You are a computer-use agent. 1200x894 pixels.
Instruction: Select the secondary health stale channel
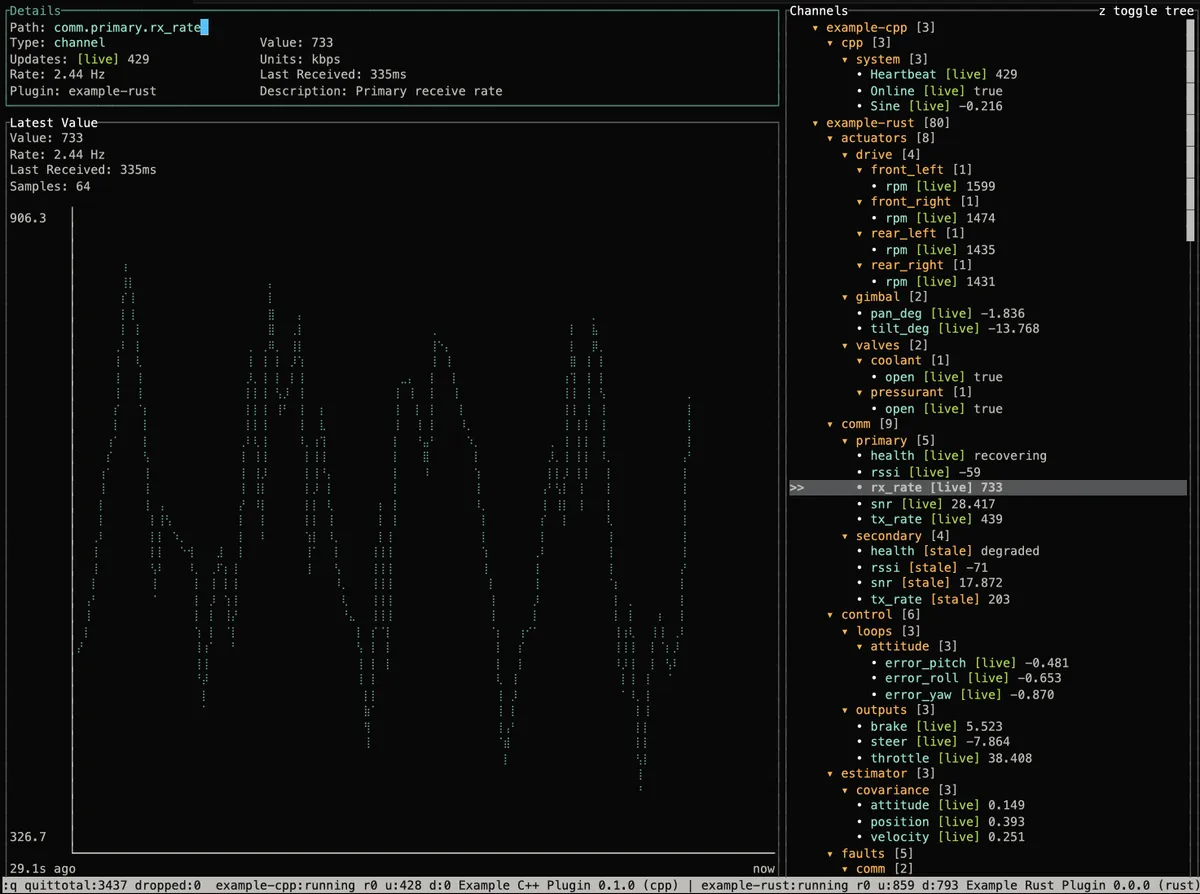[892, 551]
